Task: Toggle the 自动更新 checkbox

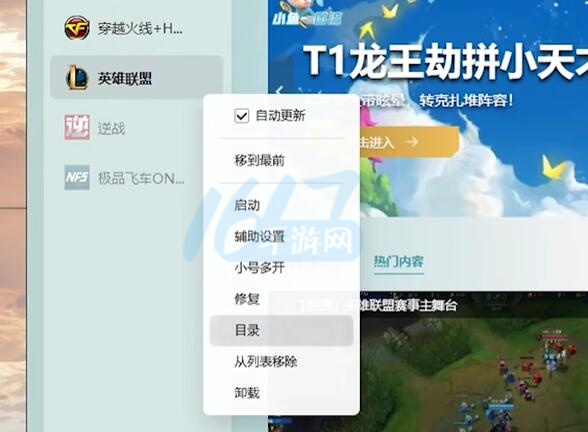Action: [242, 116]
